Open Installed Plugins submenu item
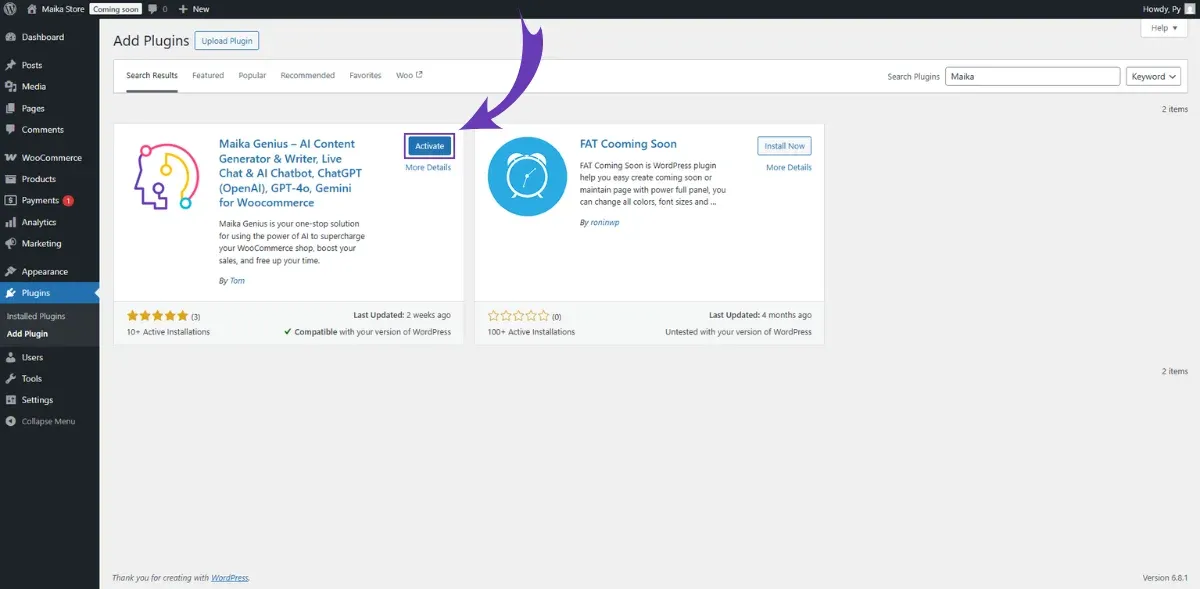 36,316
